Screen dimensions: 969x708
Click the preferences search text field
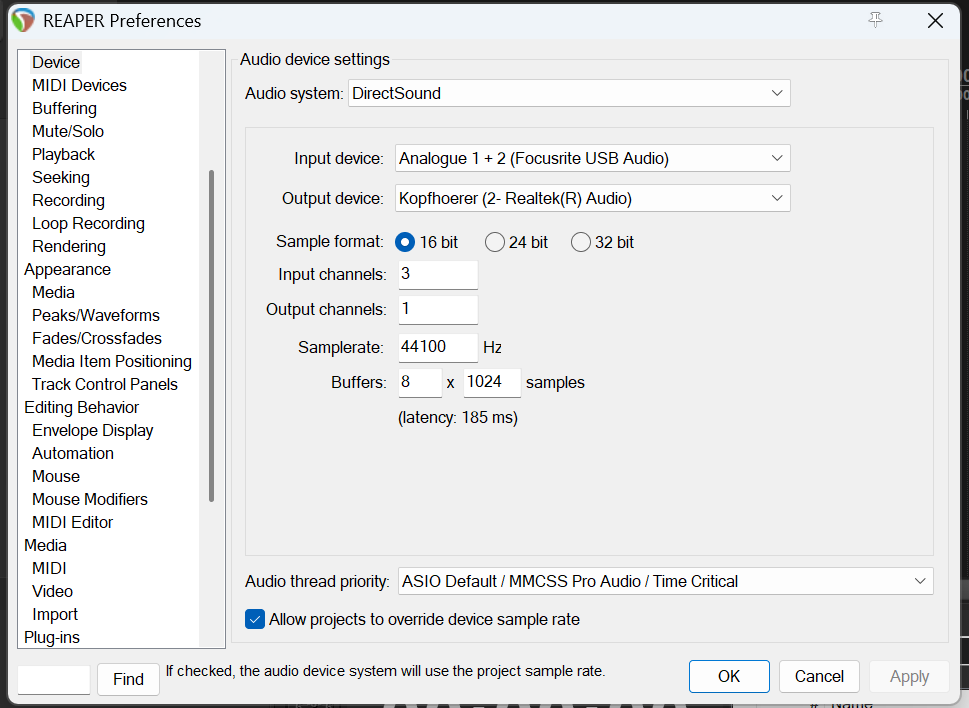[54, 680]
